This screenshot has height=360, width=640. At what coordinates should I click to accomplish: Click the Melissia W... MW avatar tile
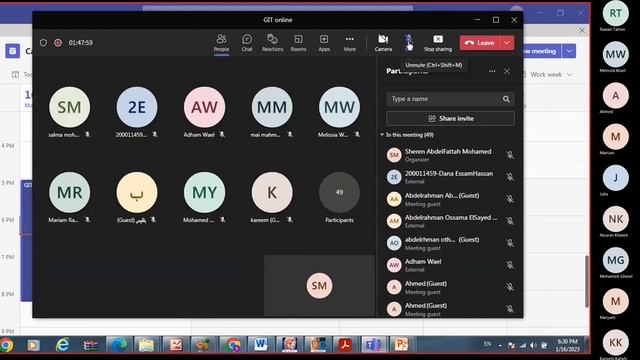point(339,107)
